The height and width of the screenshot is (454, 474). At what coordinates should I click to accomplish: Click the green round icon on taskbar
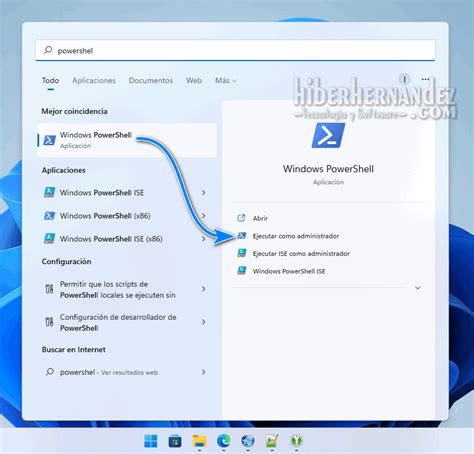pos(296,441)
